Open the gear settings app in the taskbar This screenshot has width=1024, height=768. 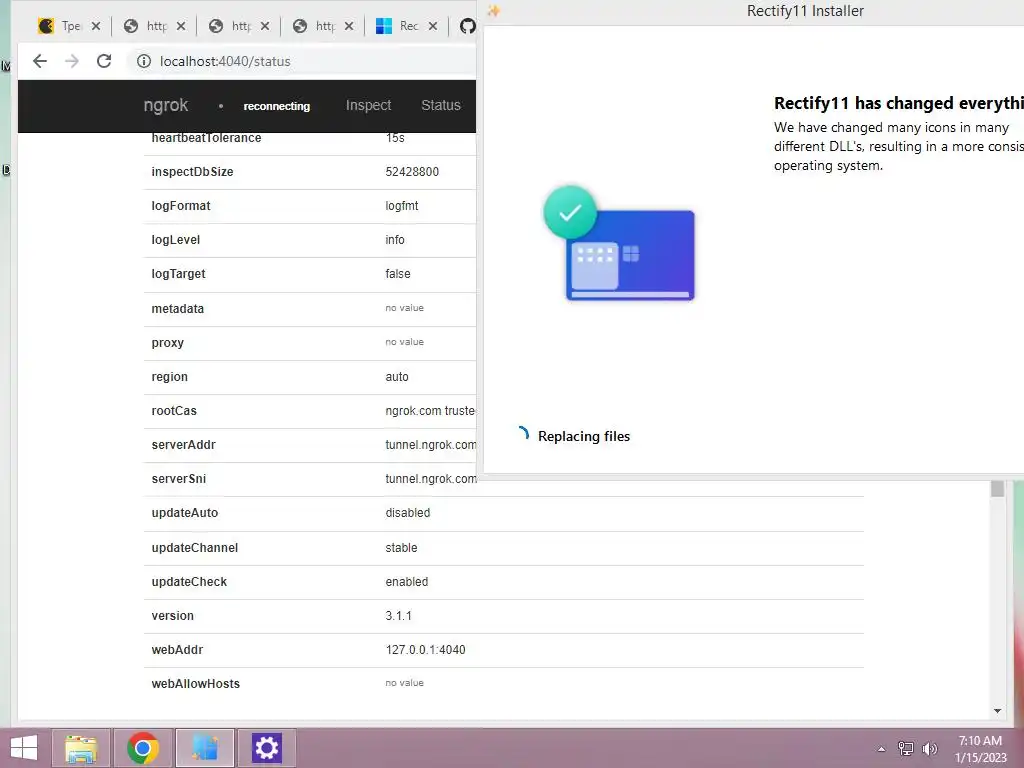[266, 748]
